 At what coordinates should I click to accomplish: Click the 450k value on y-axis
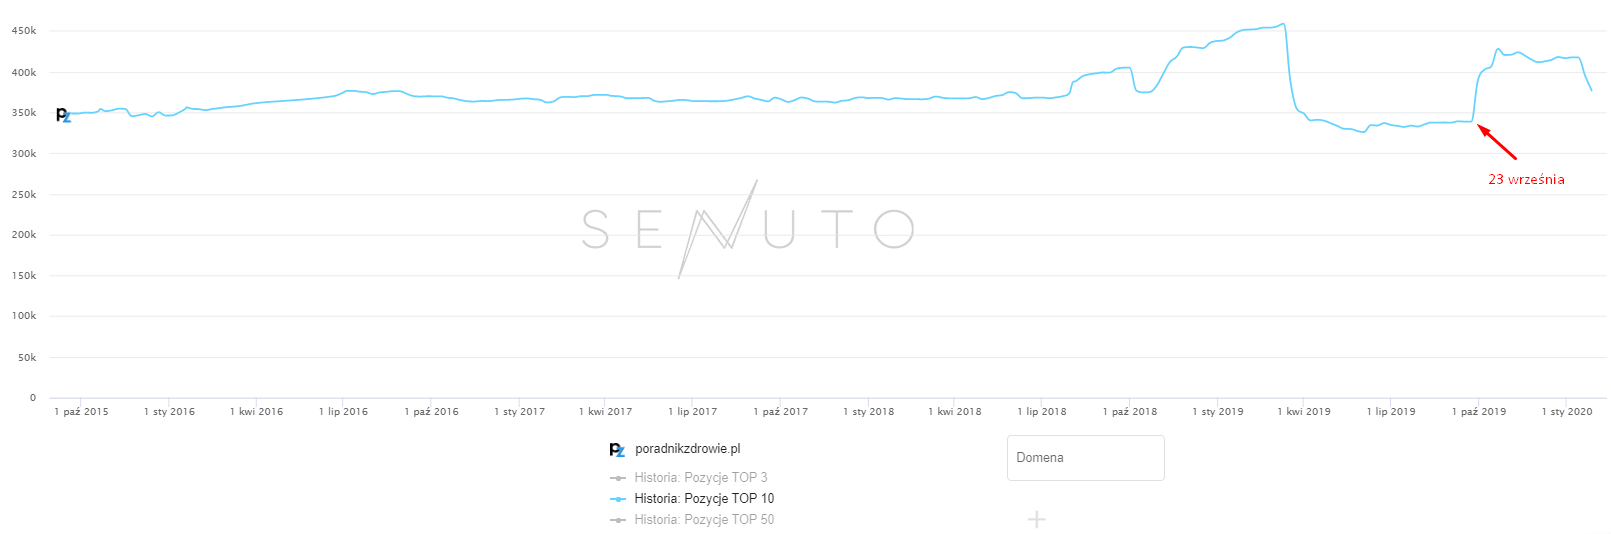pos(24,31)
